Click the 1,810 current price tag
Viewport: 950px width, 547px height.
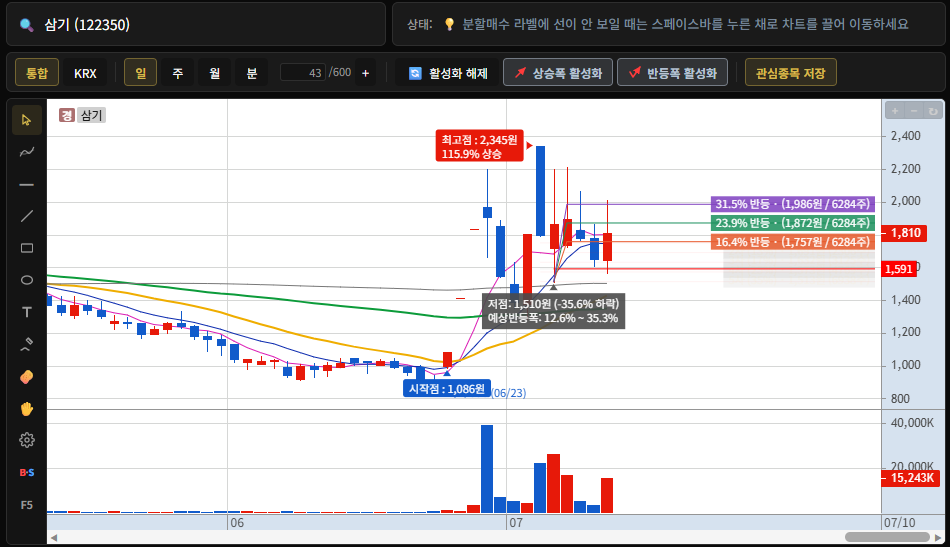coord(905,233)
